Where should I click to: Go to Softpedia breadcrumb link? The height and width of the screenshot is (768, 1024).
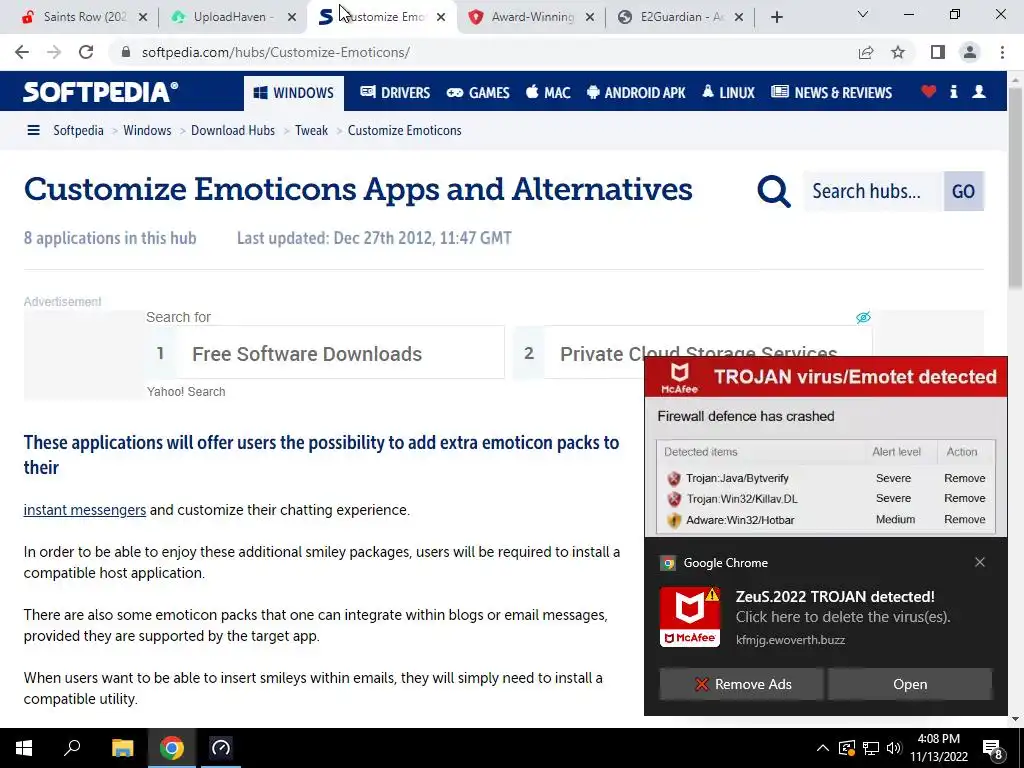[78, 130]
